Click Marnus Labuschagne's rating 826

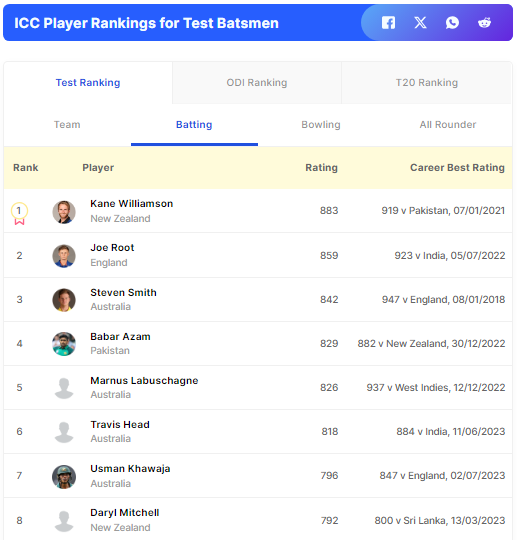(x=329, y=388)
